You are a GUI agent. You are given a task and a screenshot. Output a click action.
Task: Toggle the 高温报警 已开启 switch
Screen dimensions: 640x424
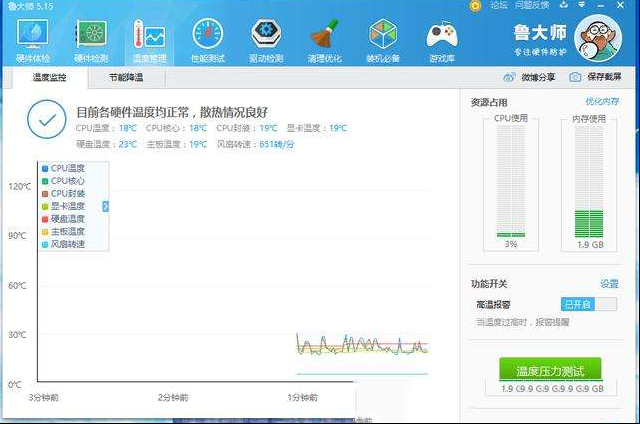click(x=589, y=304)
